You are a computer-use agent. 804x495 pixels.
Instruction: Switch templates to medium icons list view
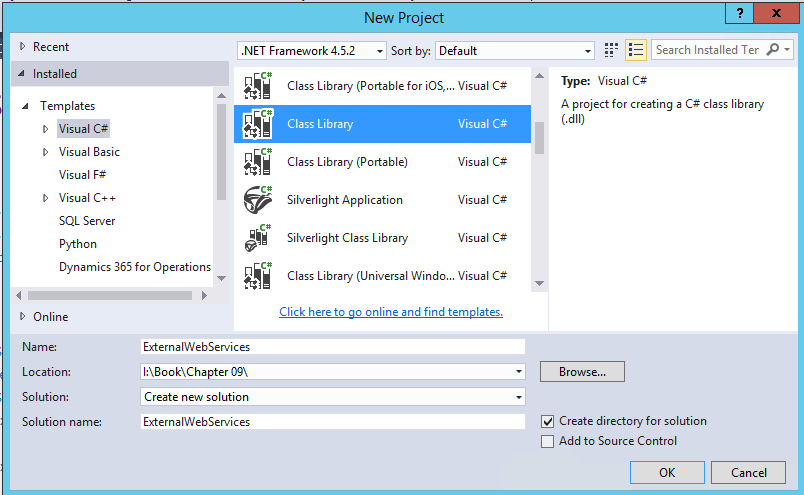tap(635, 50)
